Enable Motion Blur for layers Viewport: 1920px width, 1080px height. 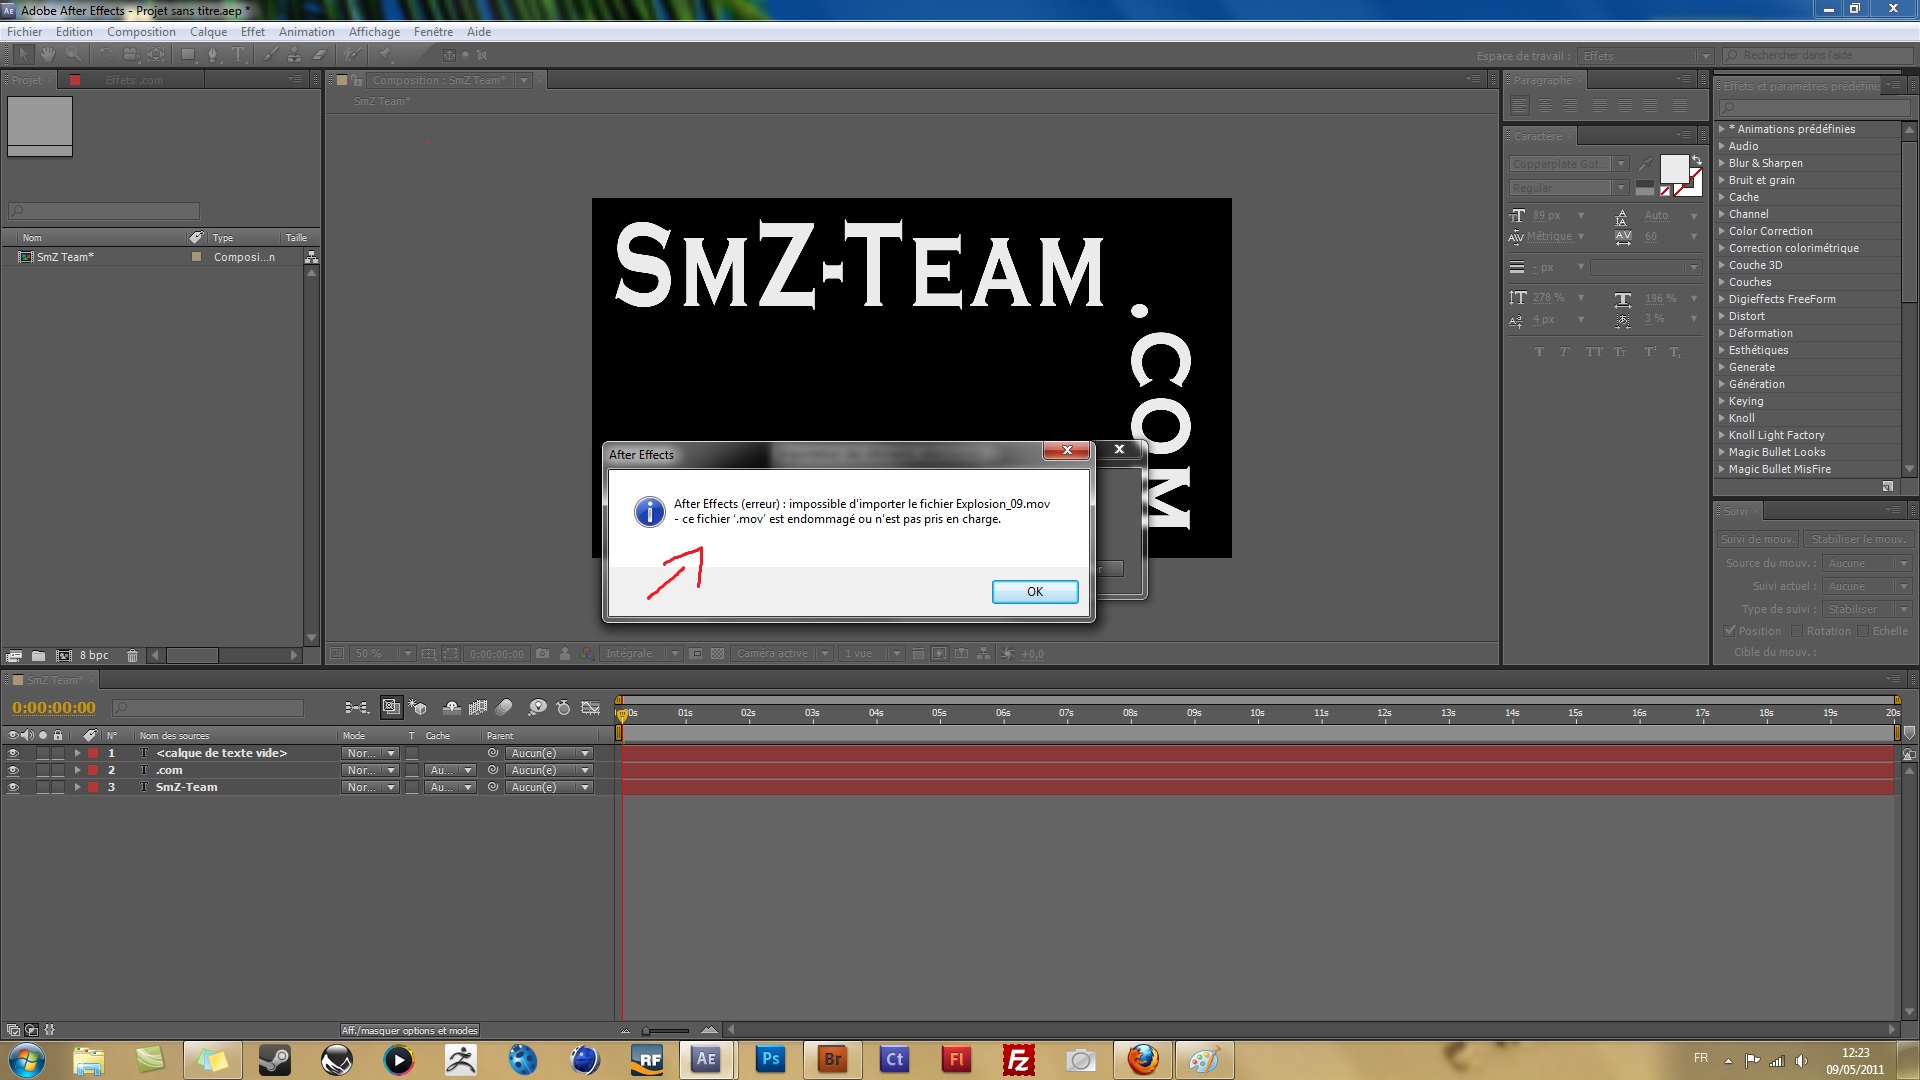tap(504, 707)
